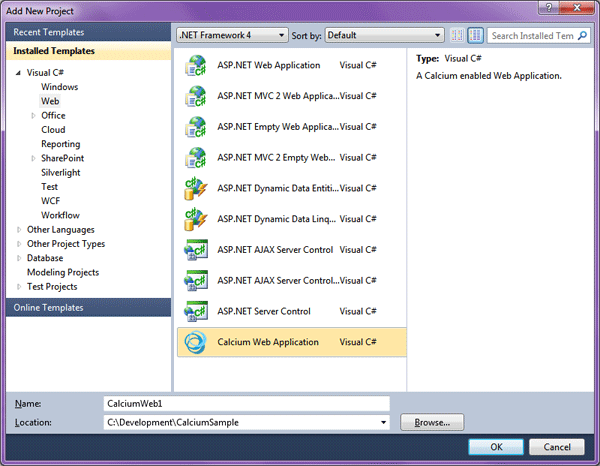Click the ASP.NET Web Application template icon
The height and width of the screenshot is (466, 600).
click(196, 65)
